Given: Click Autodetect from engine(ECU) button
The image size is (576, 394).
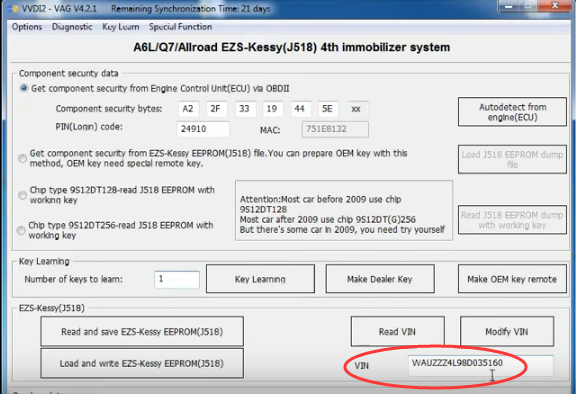Looking at the screenshot, I should (512, 112).
